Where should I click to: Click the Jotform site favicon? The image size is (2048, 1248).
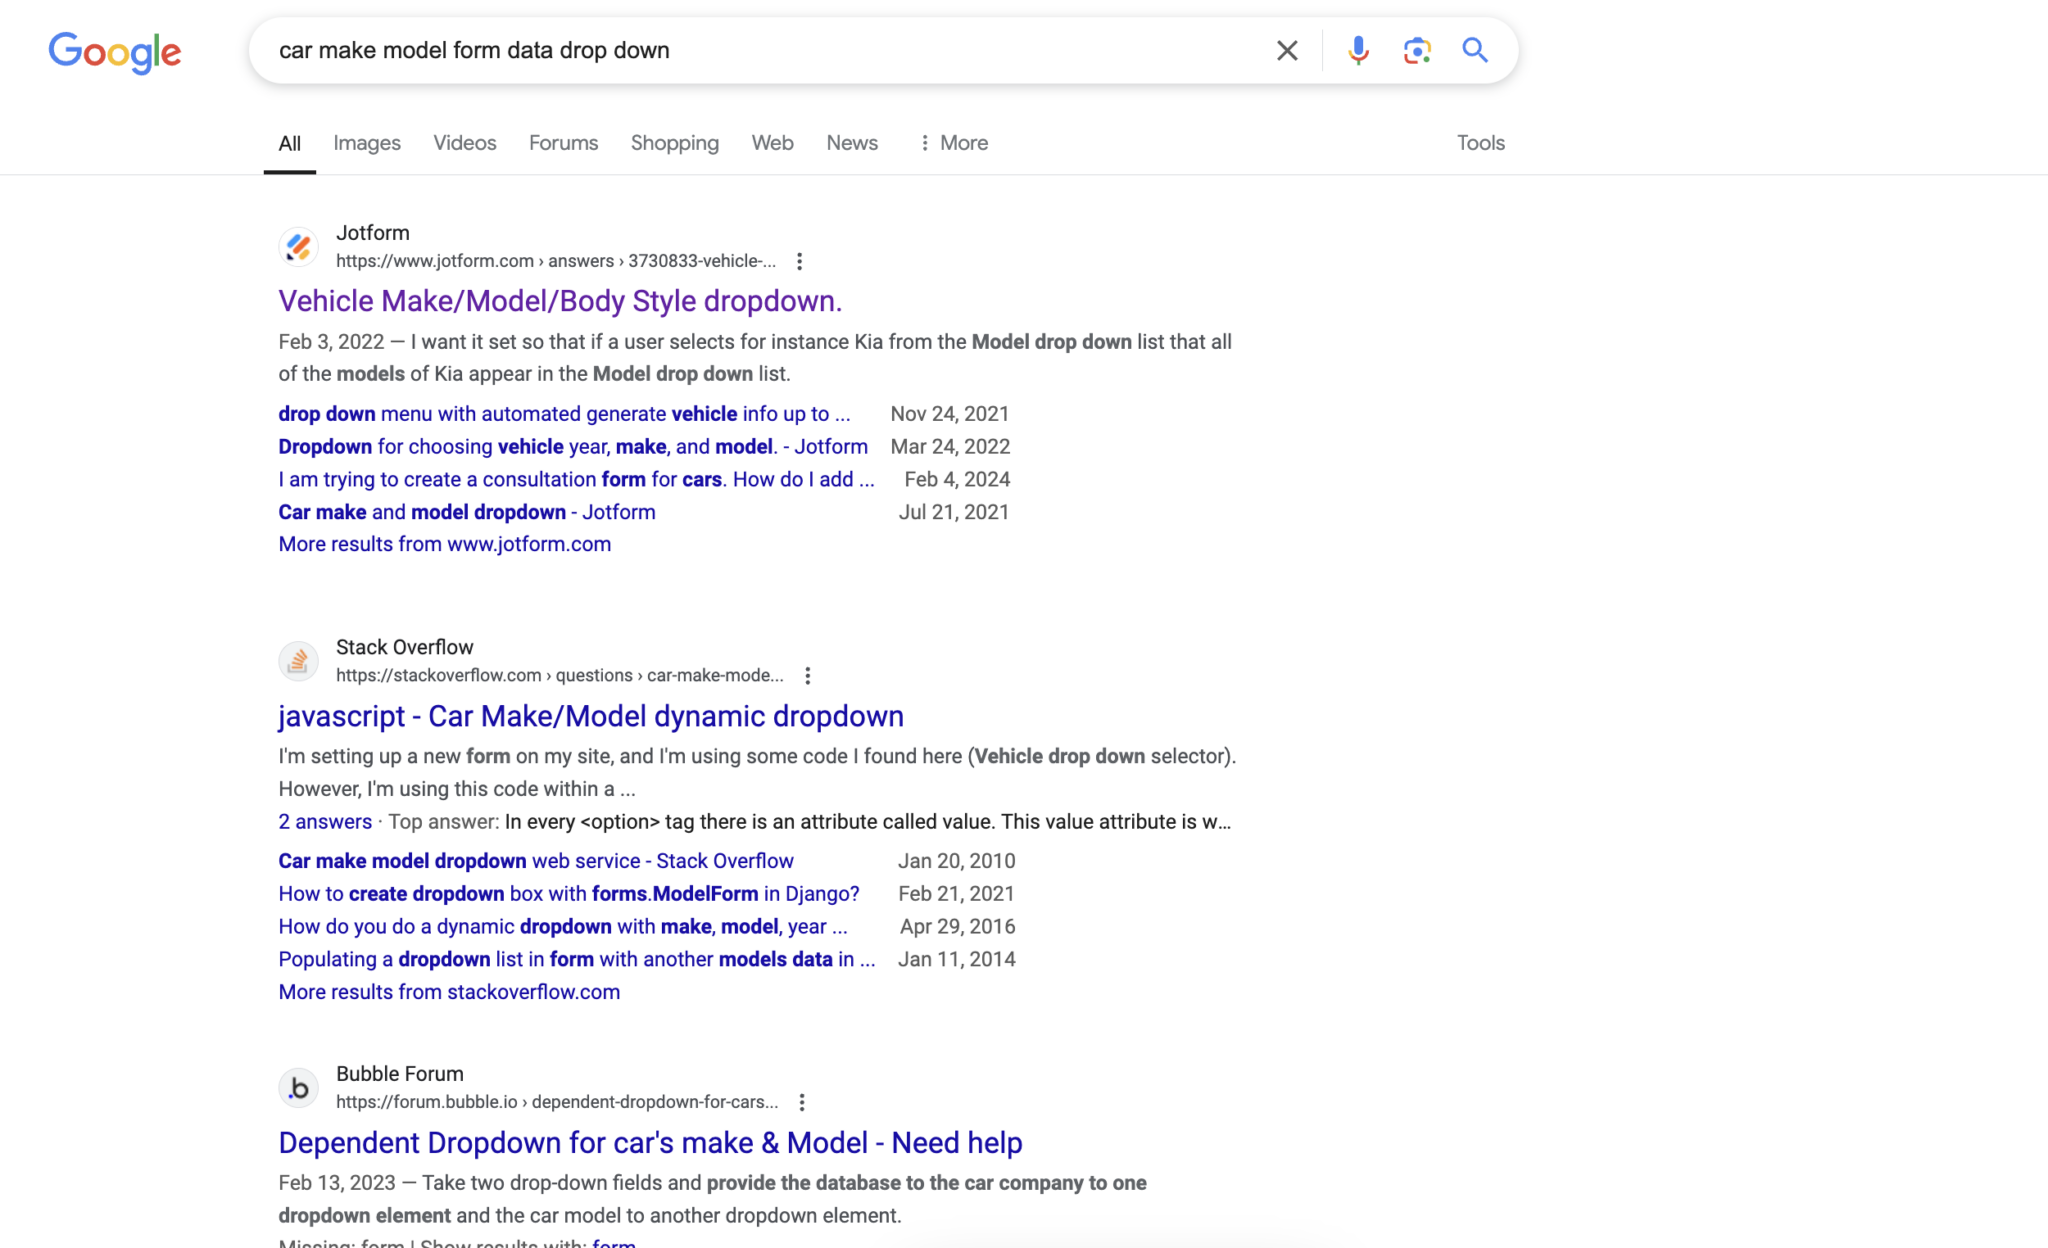(x=298, y=247)
